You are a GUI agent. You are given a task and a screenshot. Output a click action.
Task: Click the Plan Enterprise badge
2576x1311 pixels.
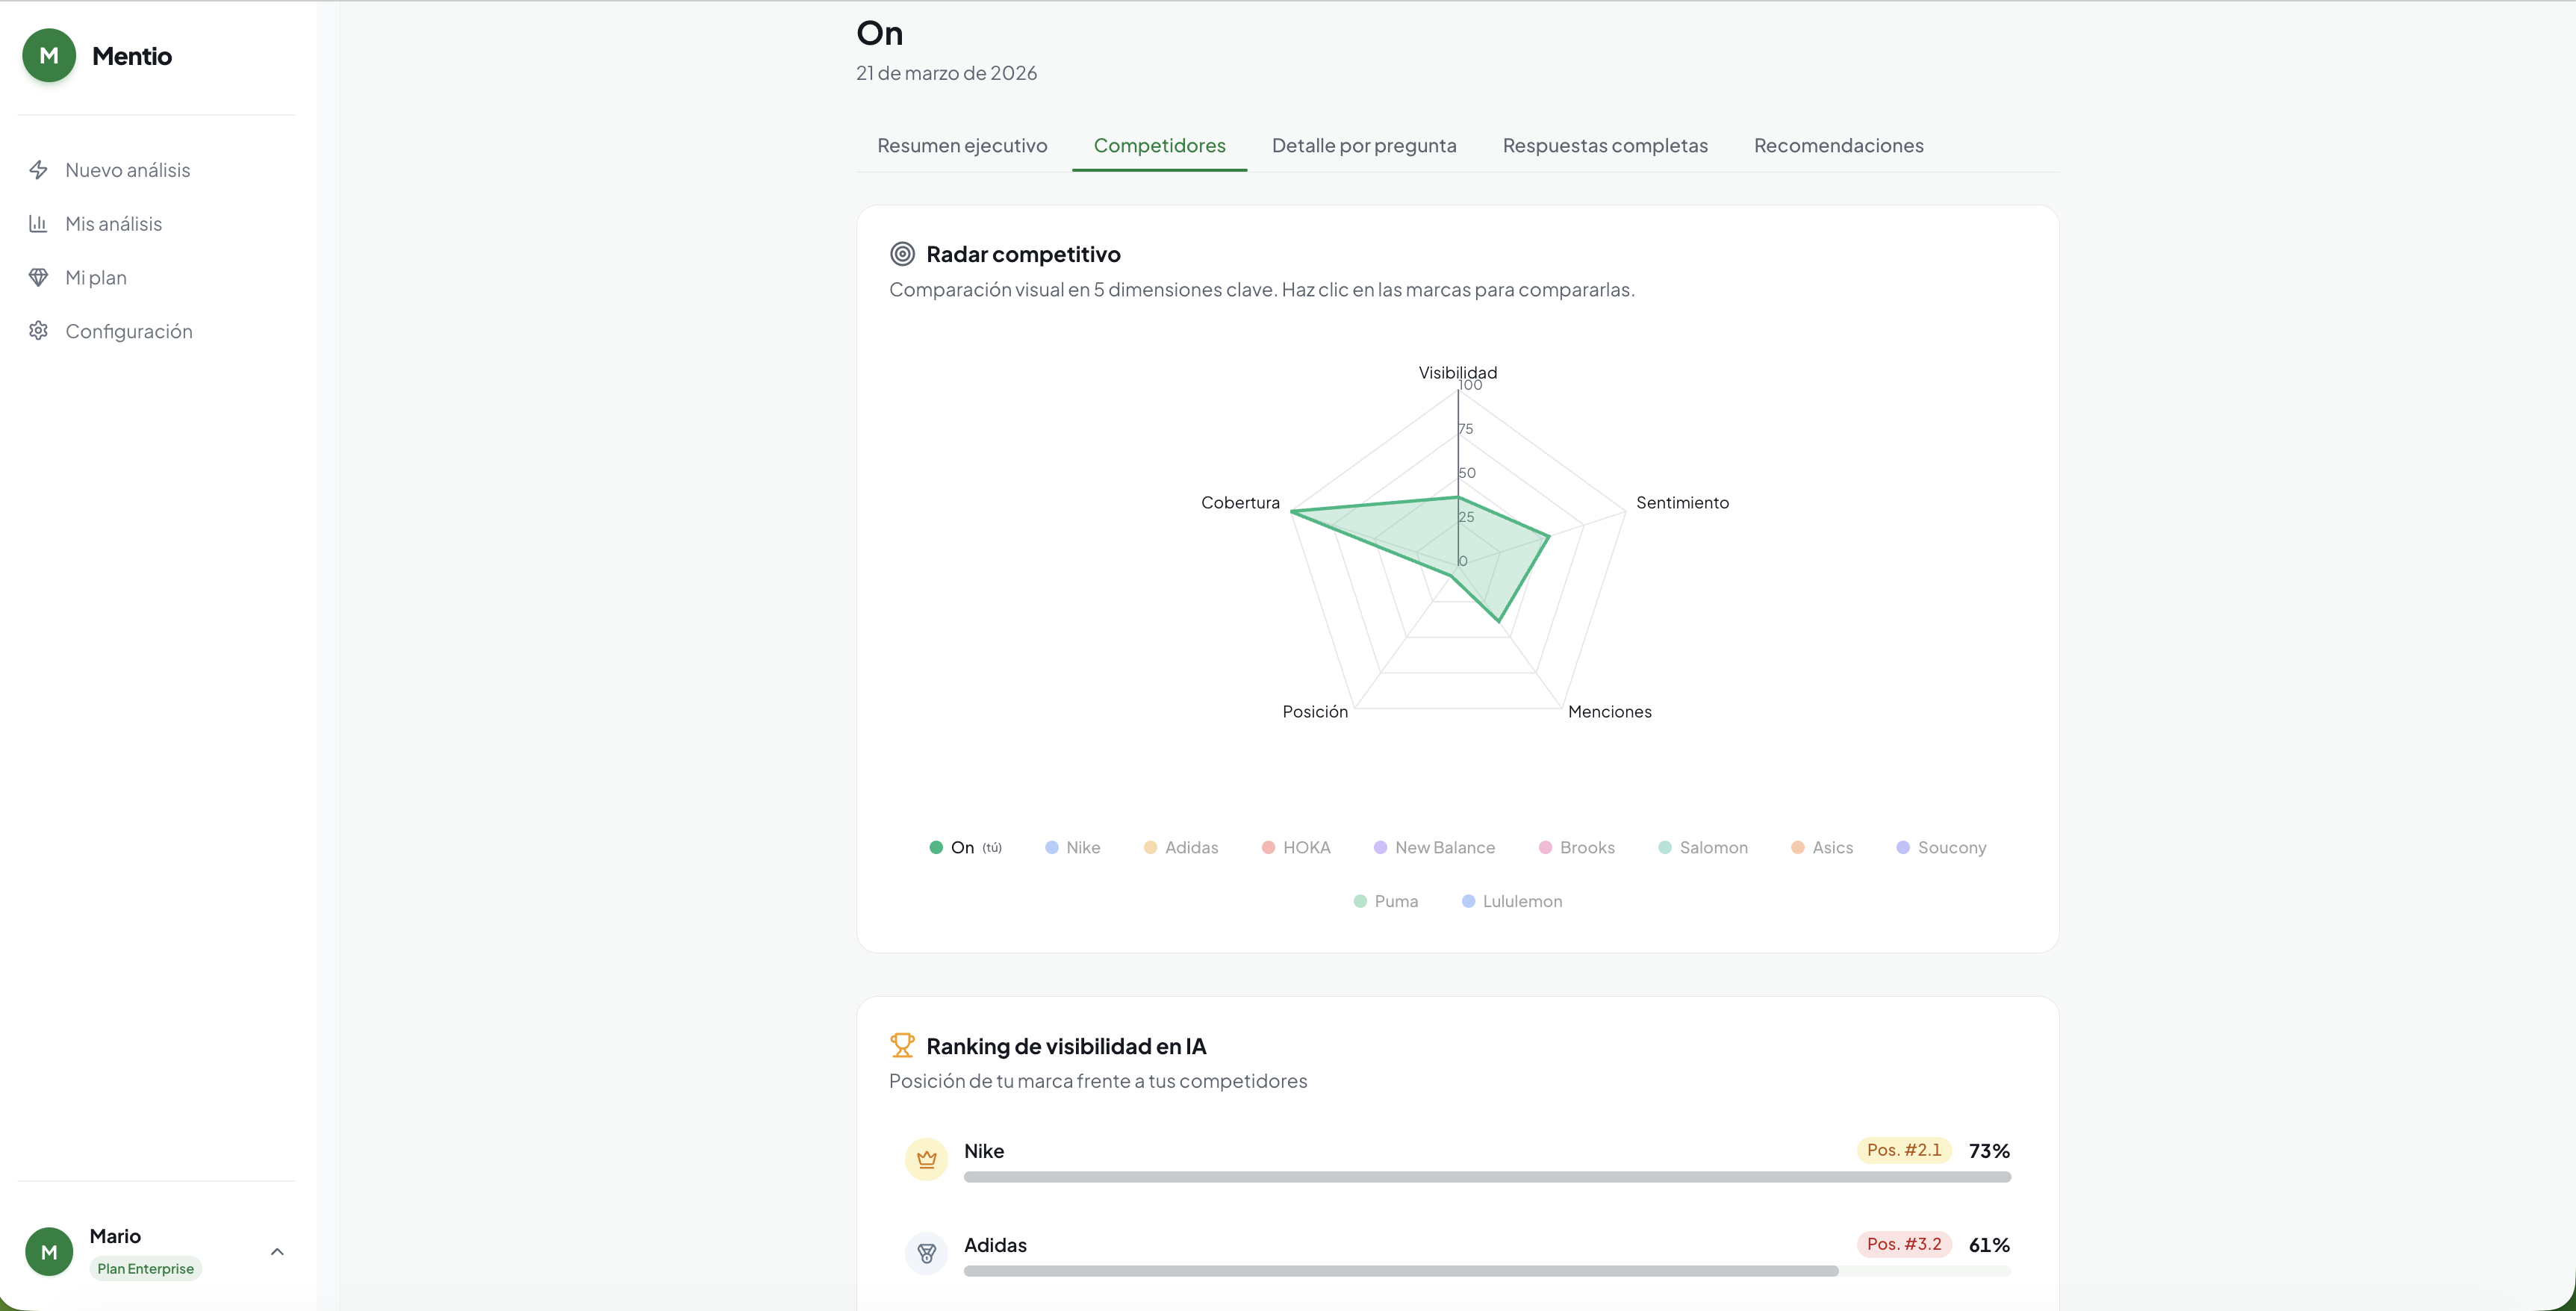146,1269
